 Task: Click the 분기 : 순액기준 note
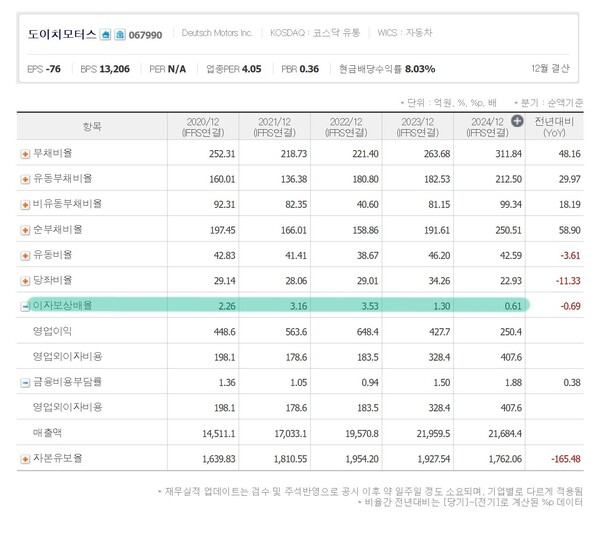(x=549, y=103)
